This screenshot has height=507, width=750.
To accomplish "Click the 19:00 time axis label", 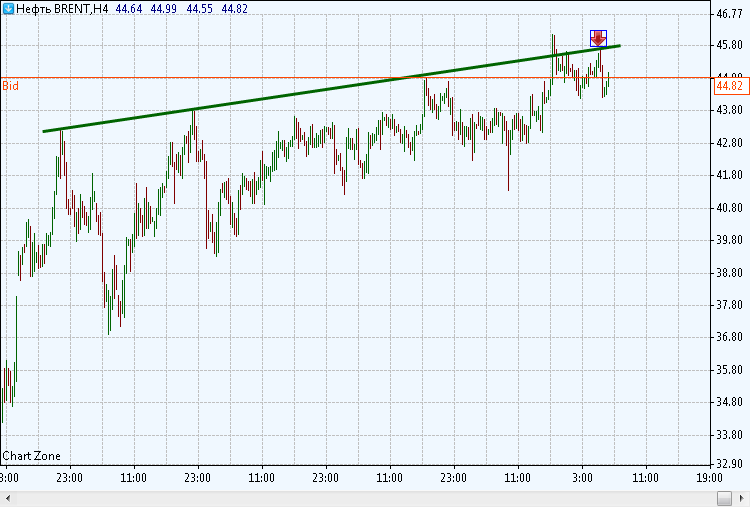I will click(709, 477).
